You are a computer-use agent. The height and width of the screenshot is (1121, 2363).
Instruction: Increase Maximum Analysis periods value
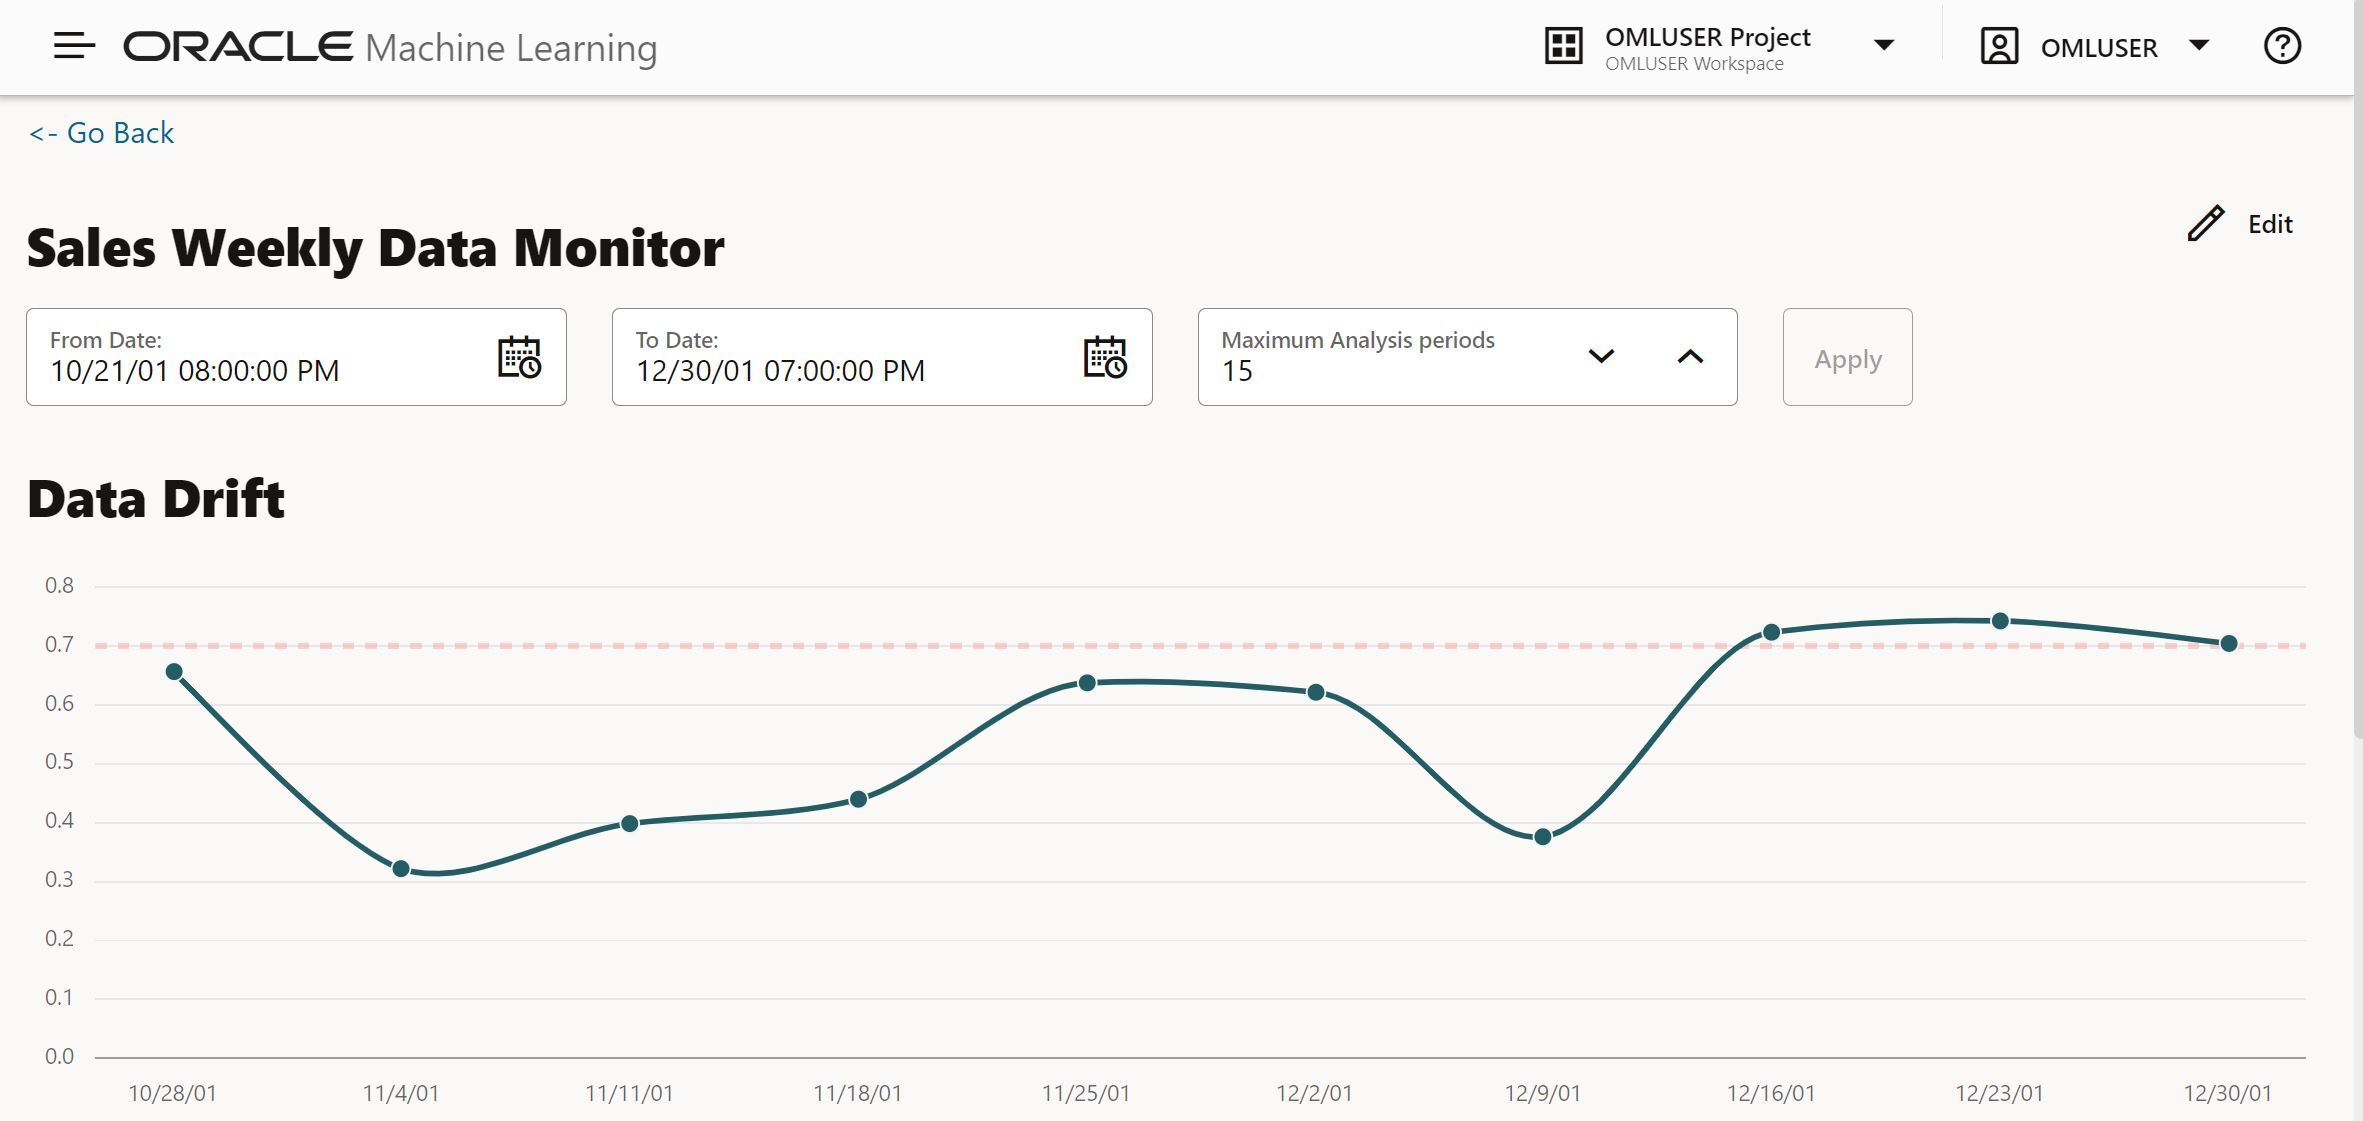[x=1690, y=357]
